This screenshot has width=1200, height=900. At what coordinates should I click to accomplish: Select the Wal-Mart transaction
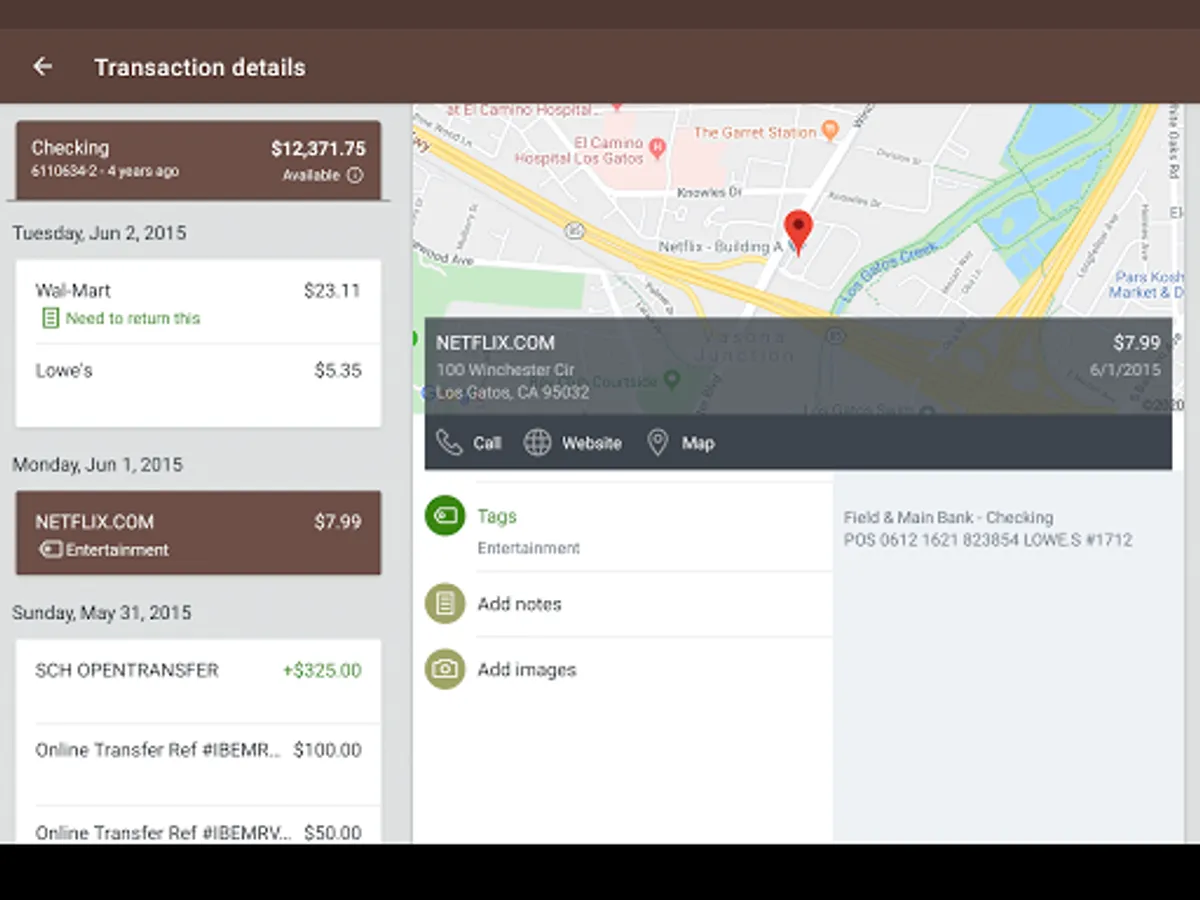[198, 302]
